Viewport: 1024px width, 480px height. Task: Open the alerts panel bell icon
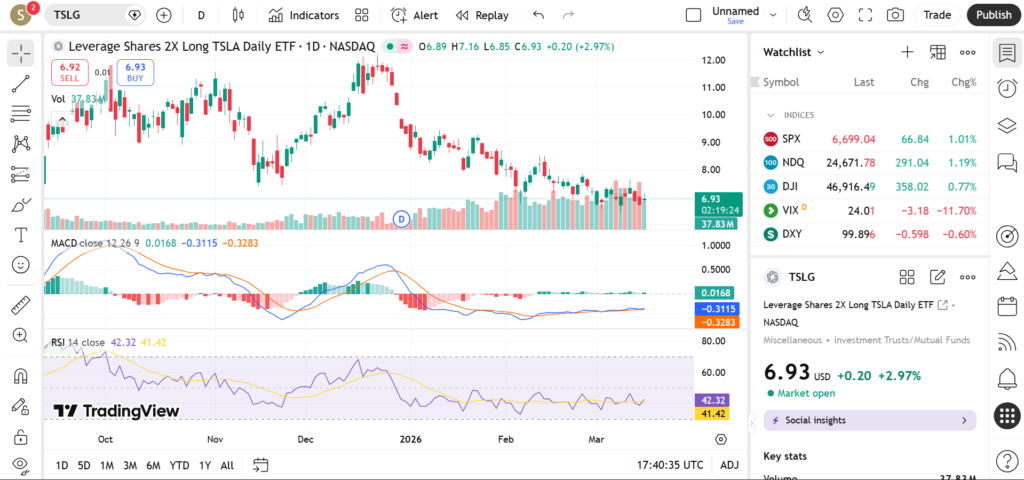[1007, 378]
